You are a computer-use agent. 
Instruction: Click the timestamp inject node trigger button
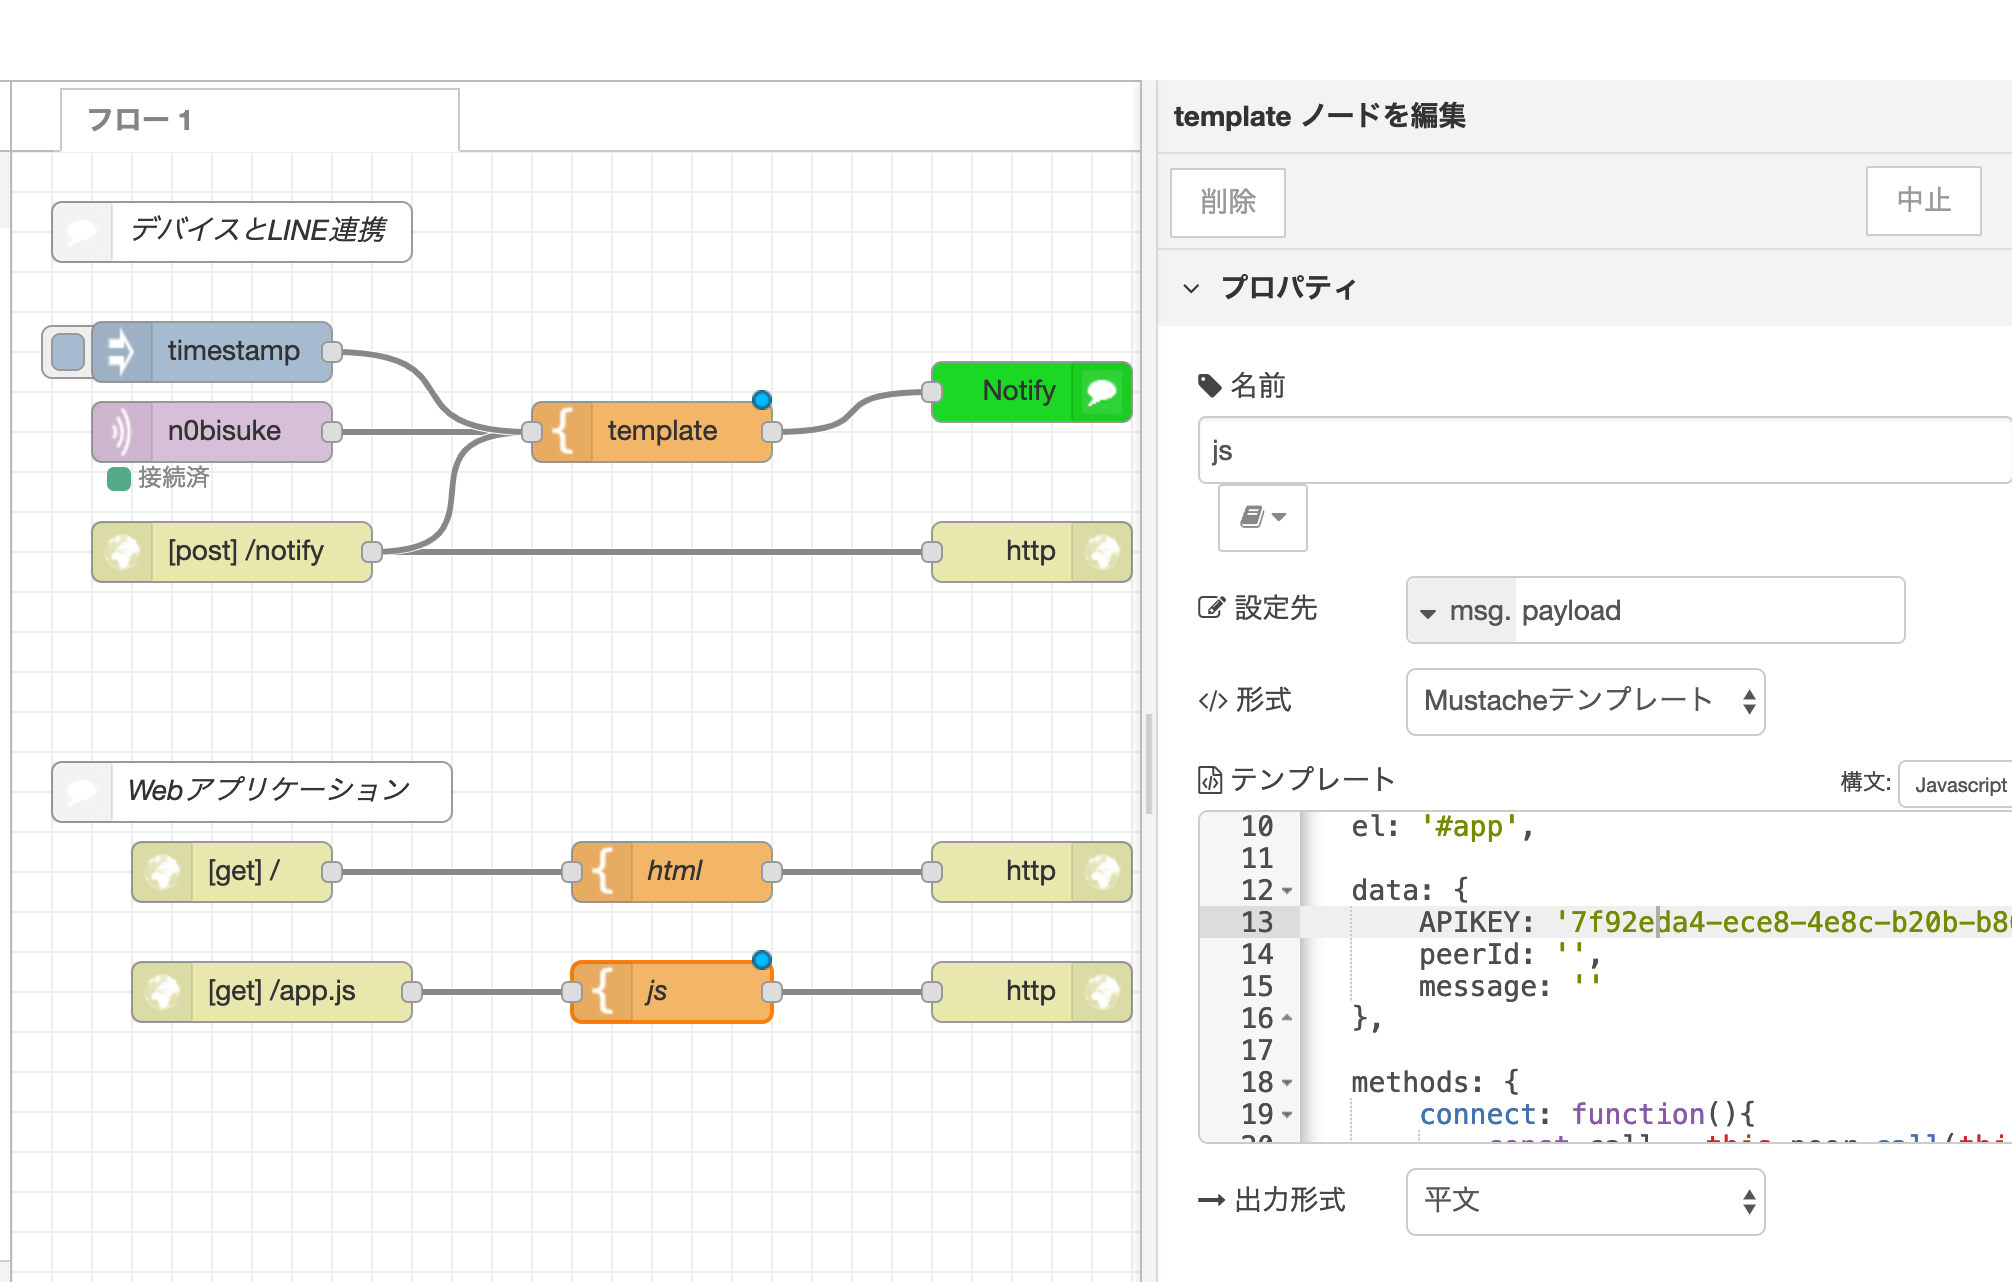pos(67,352)
